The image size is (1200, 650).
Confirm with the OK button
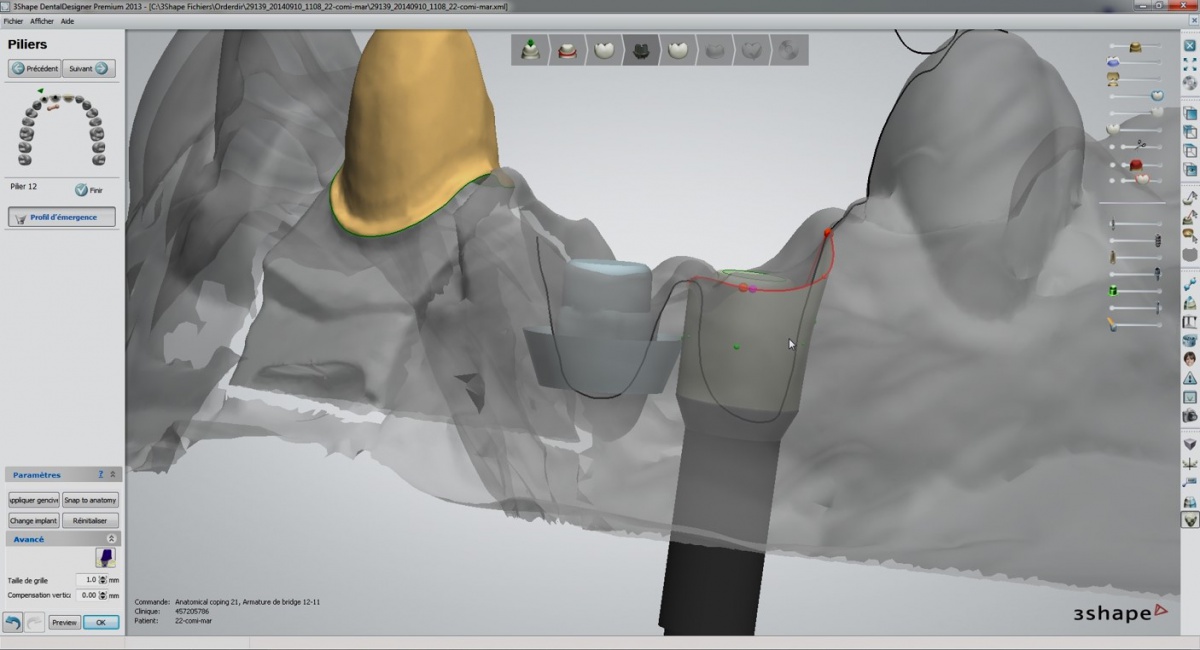click(x=101, y=622)
